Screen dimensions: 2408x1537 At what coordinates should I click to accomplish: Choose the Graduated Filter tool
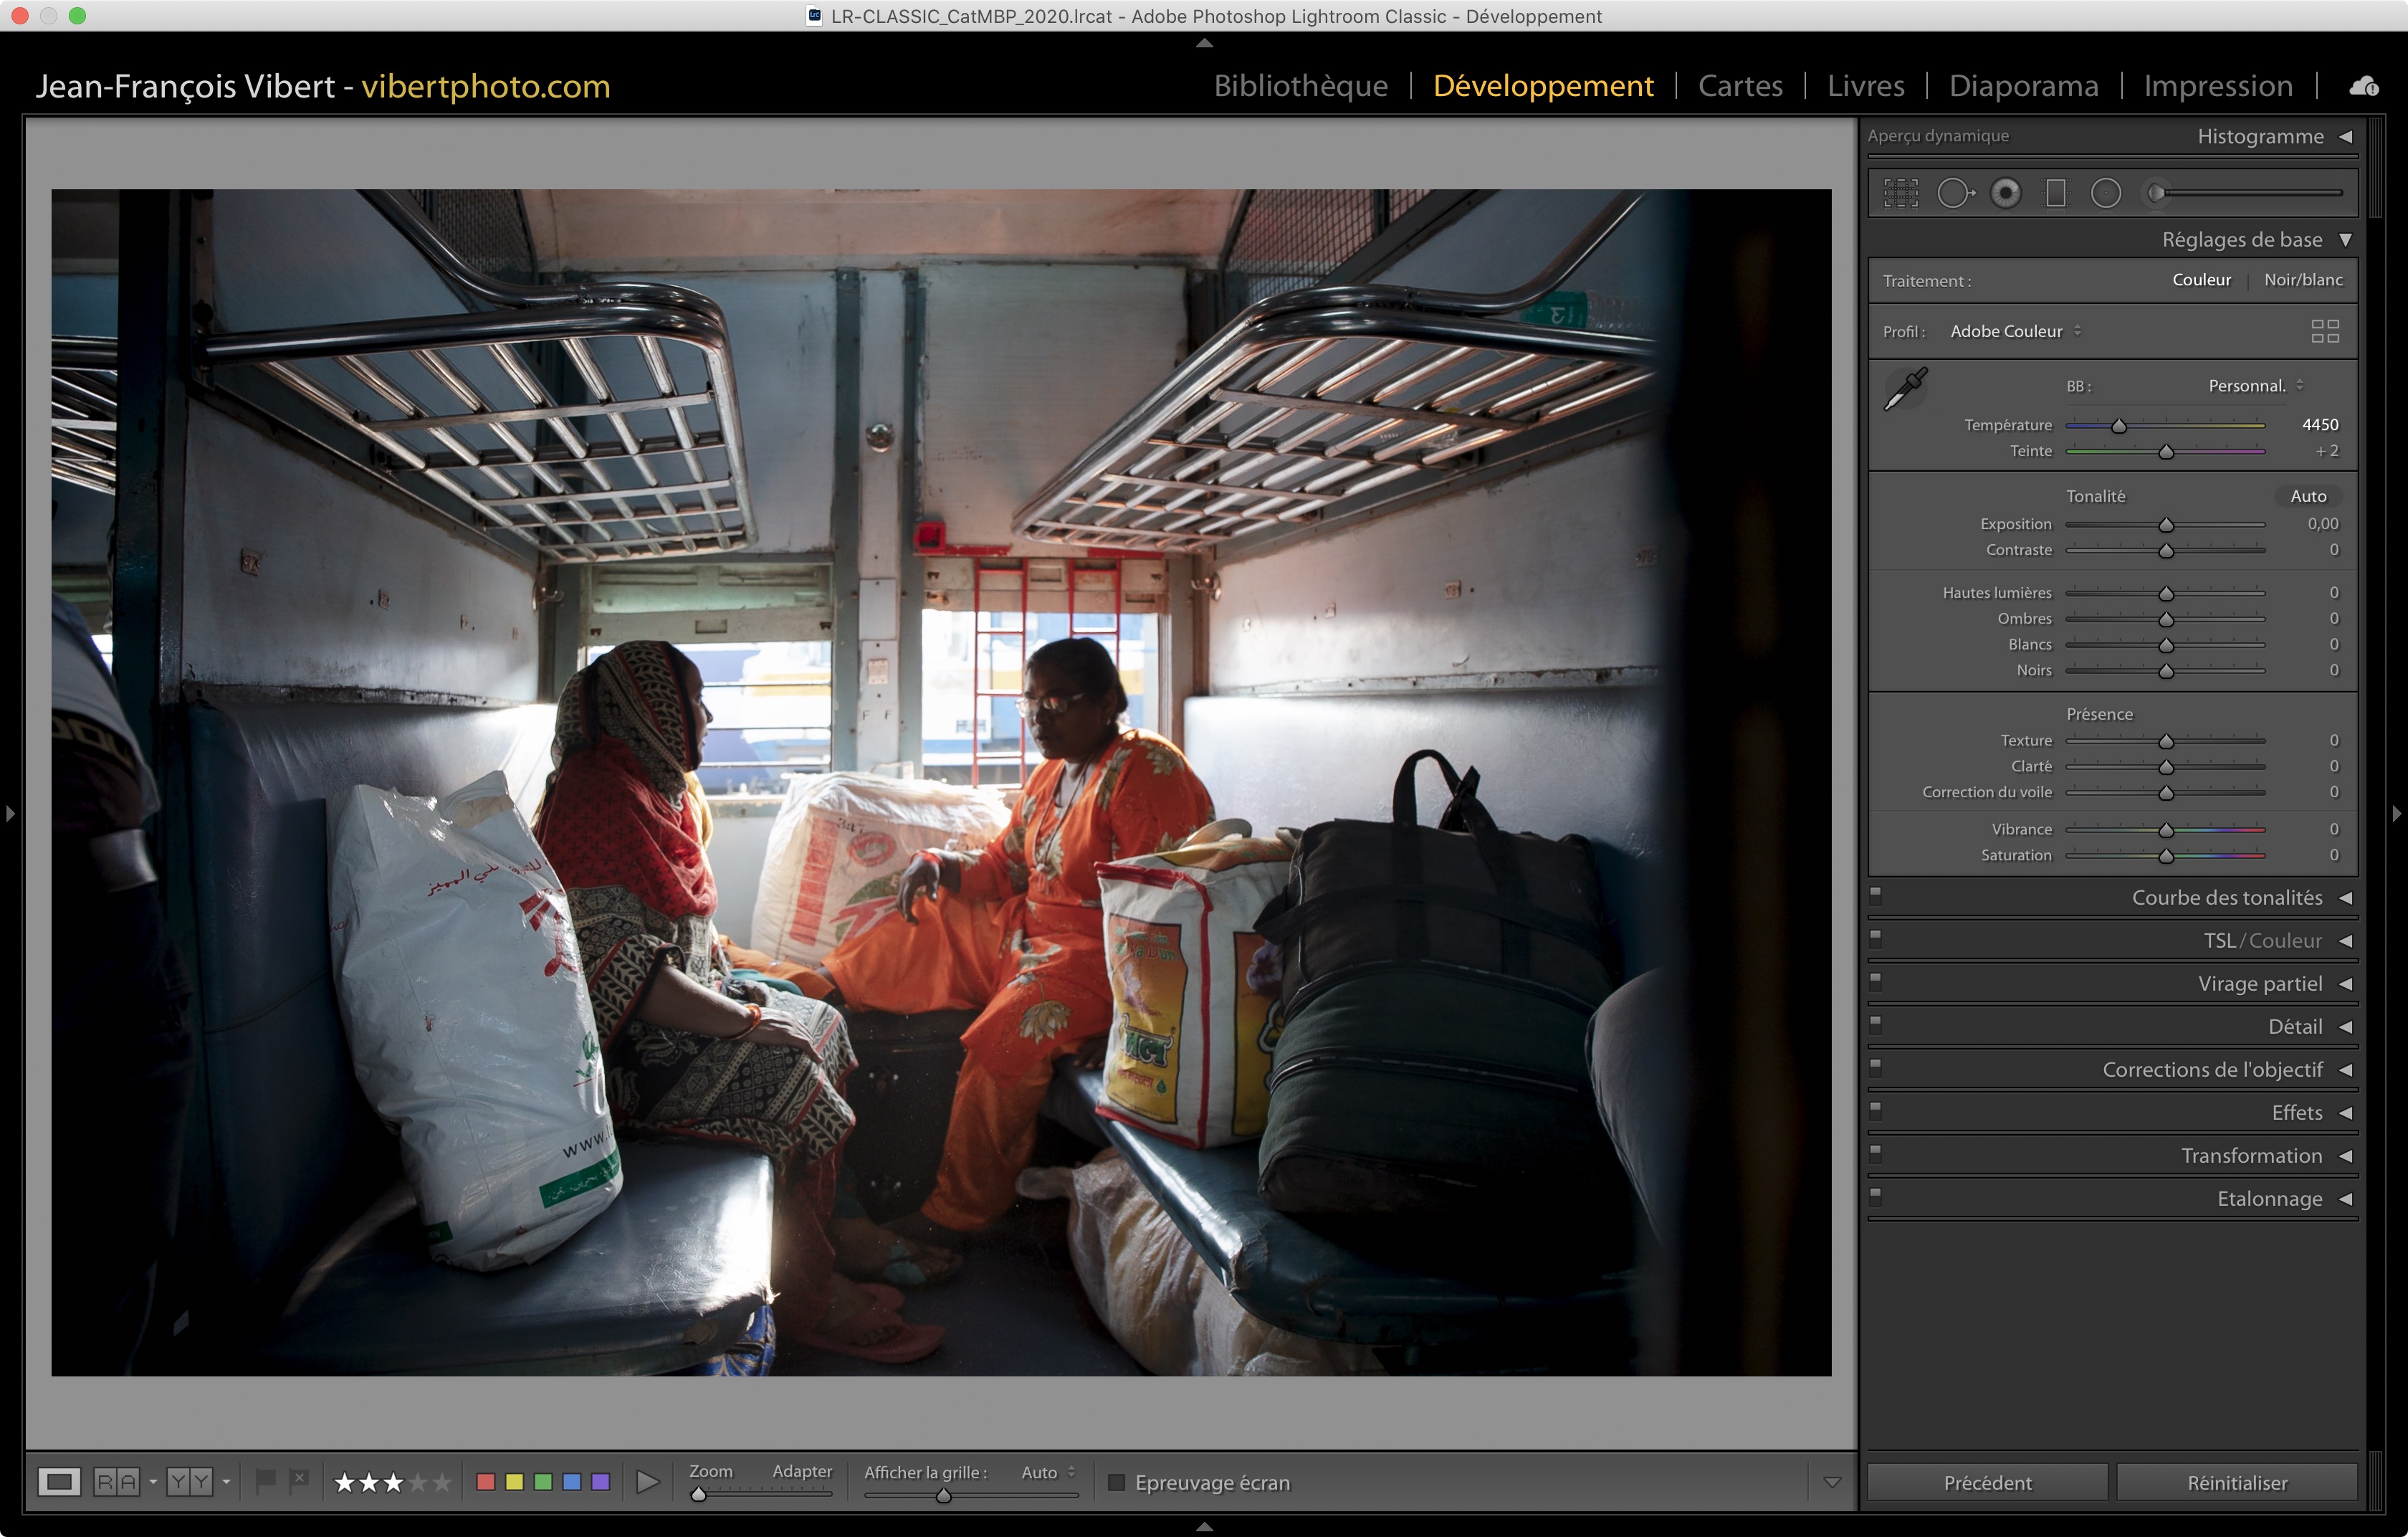coord(2055,193)
